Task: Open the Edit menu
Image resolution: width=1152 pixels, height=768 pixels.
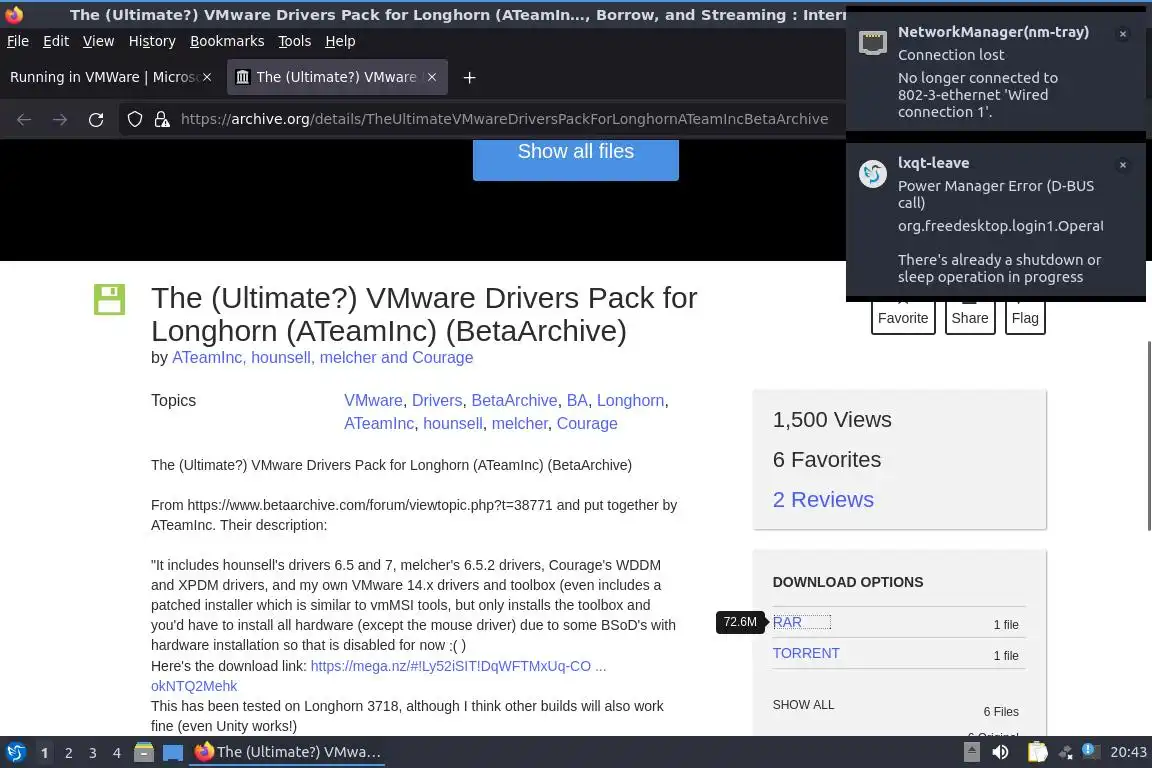Action: click(x=56, y=41)
